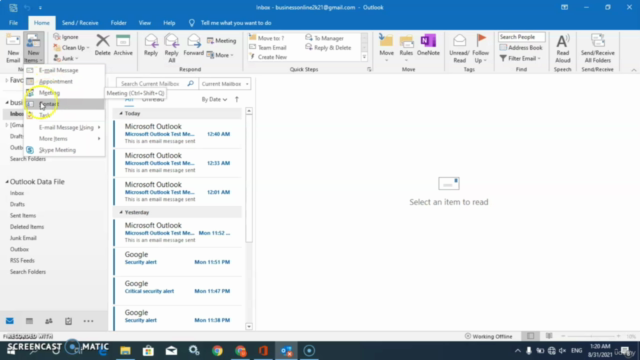
Task: Select the Deleted Items folder
Action: (27, 227)
